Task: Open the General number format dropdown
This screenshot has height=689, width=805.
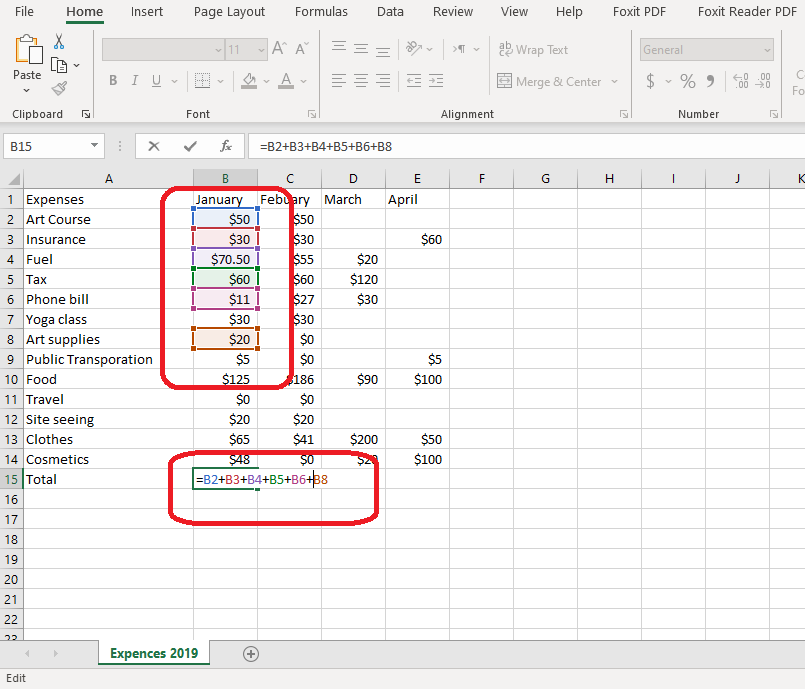Action: click(768, 49)
